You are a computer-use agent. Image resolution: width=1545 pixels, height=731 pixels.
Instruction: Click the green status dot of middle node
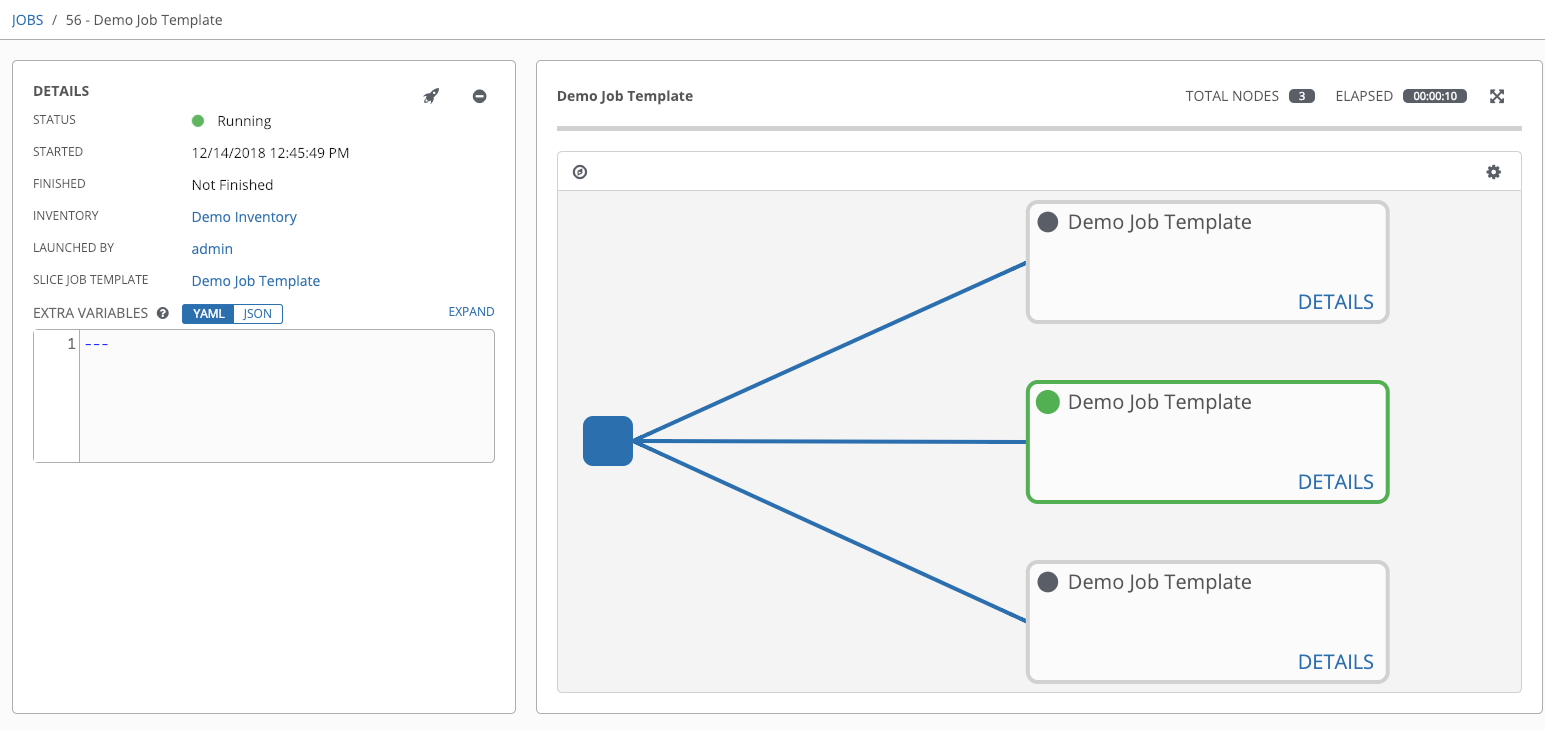pos(1047,402)
